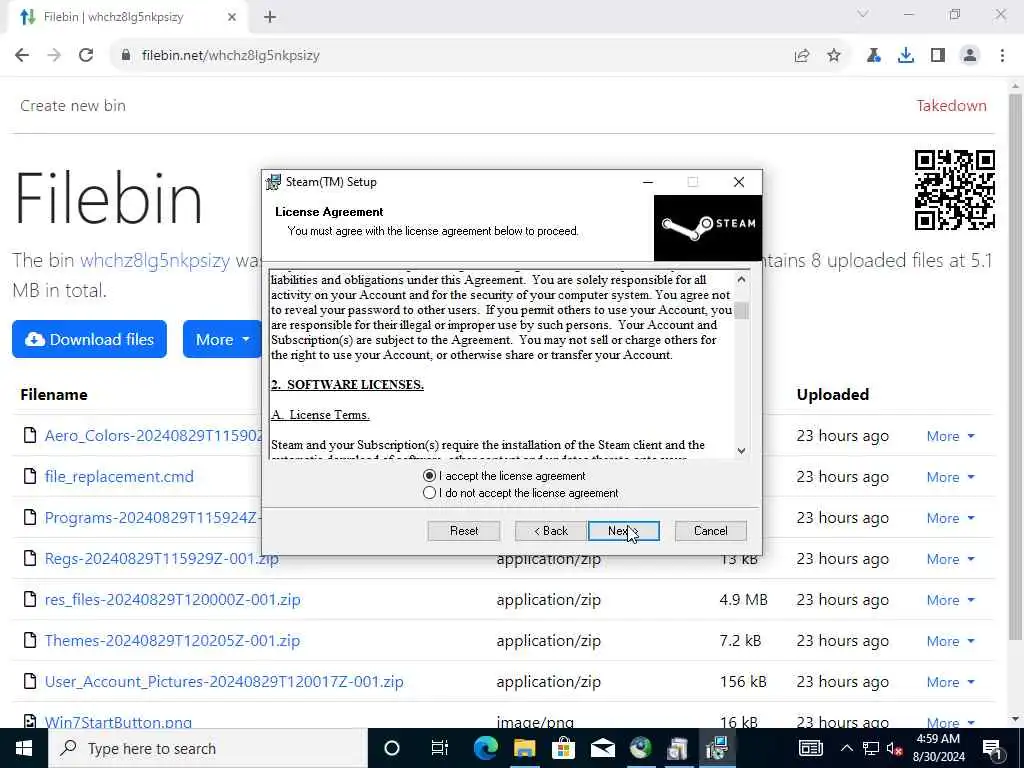
Task: Open Chrome profile avatar
Action: click(970, 56)
